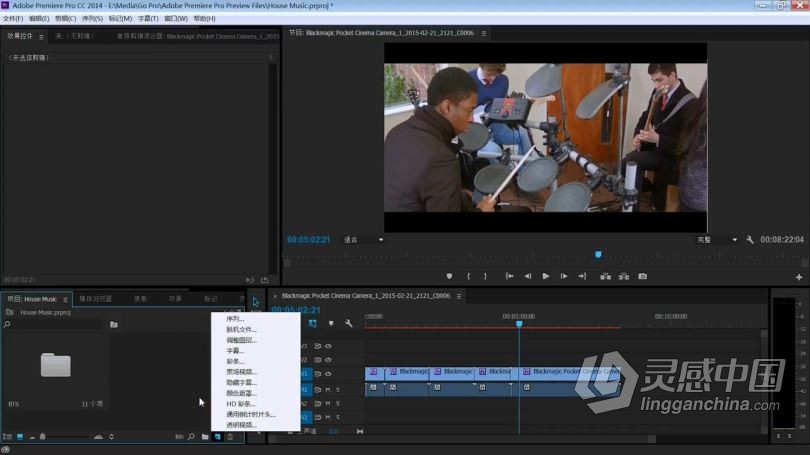This screenshot has width=810, height=455.
Task: Mute audio track A1 with M
Action: click(328, 389)
